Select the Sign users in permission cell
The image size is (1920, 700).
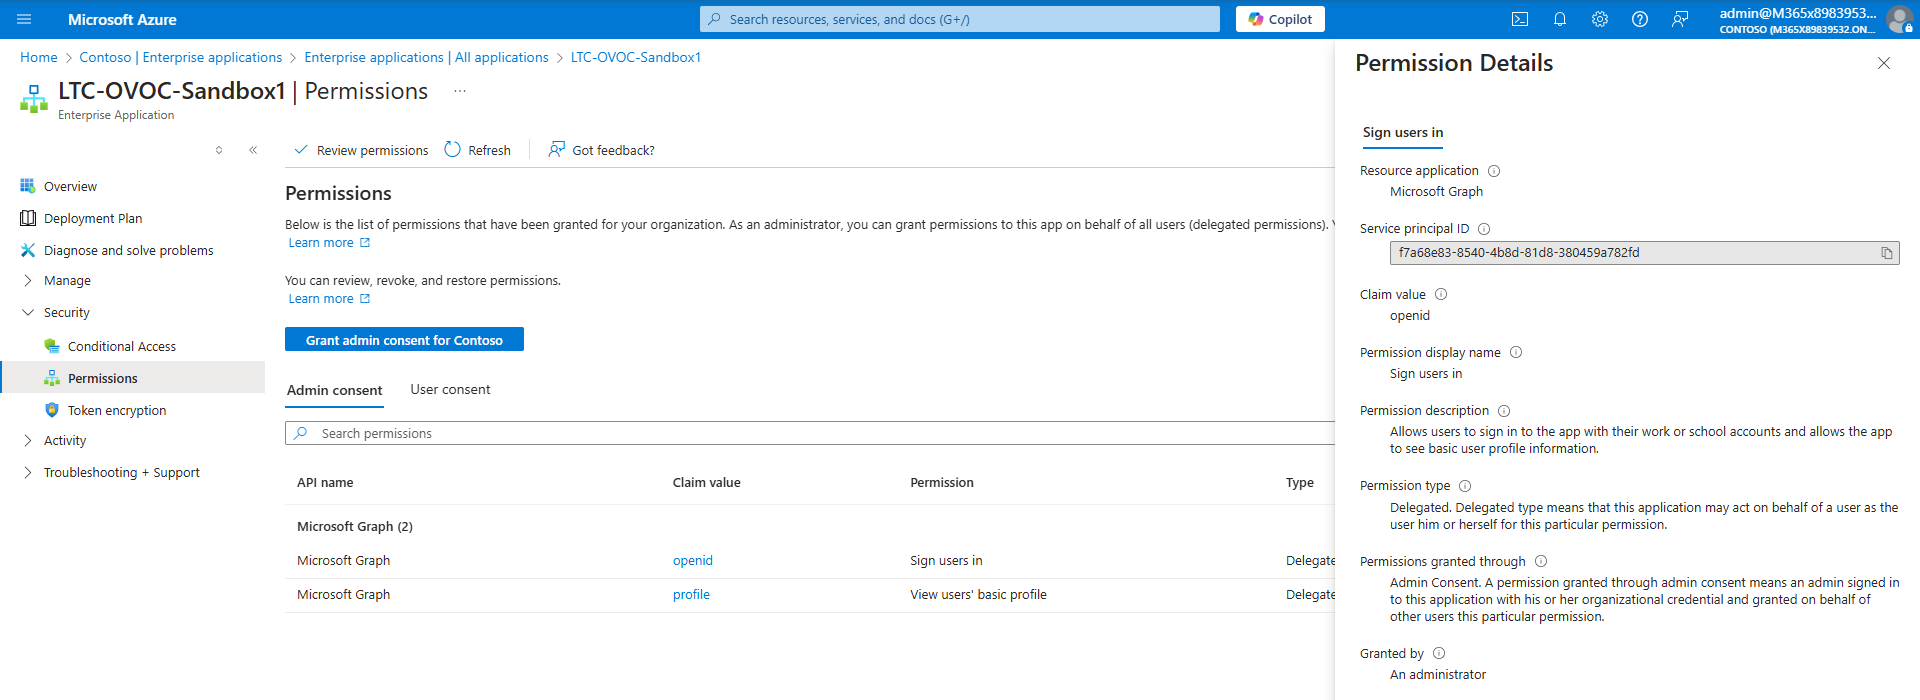[x=946, y=561]
